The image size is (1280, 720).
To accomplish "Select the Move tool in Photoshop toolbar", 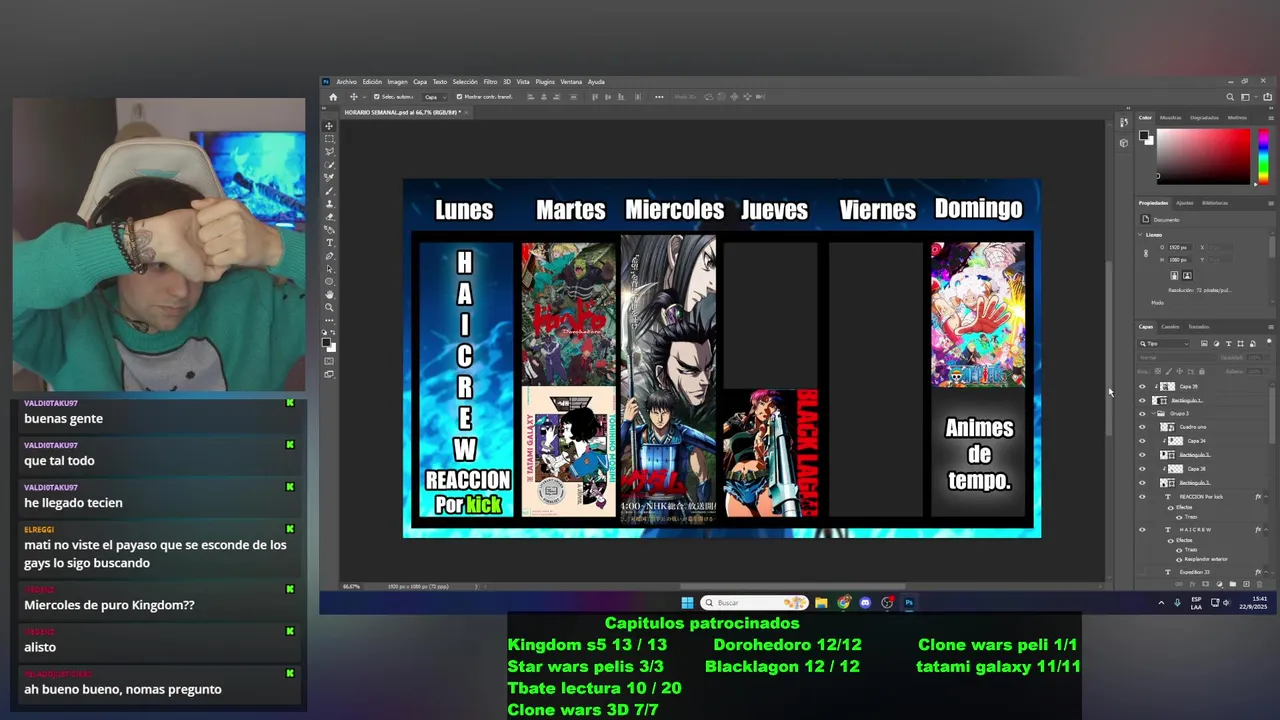I will click(x=330, y=126).
